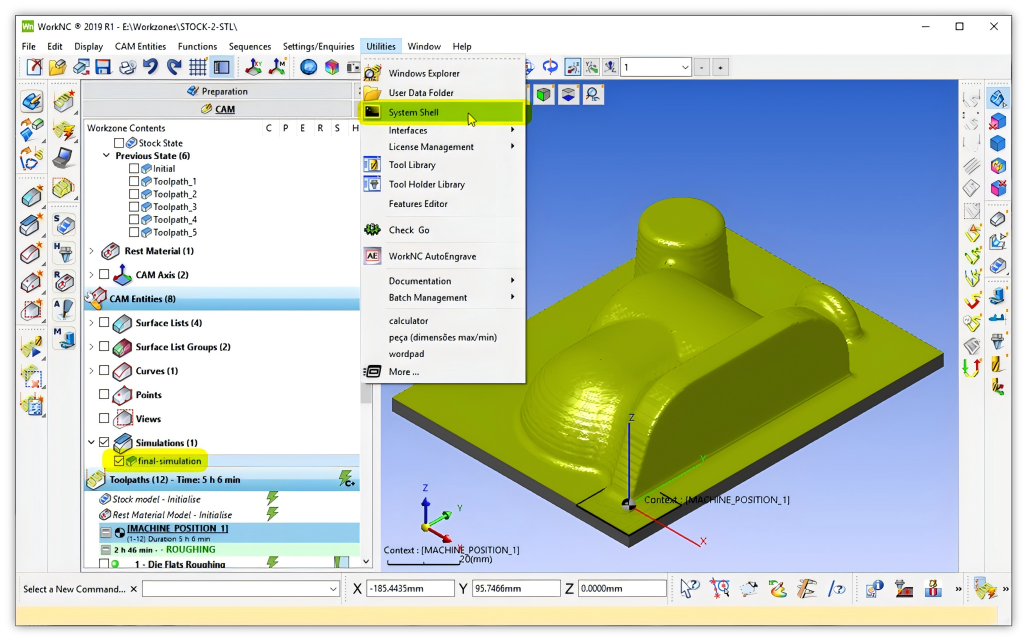1027x641 pixels.
Task: Switch to the Preparation tab
Action: 217,91
